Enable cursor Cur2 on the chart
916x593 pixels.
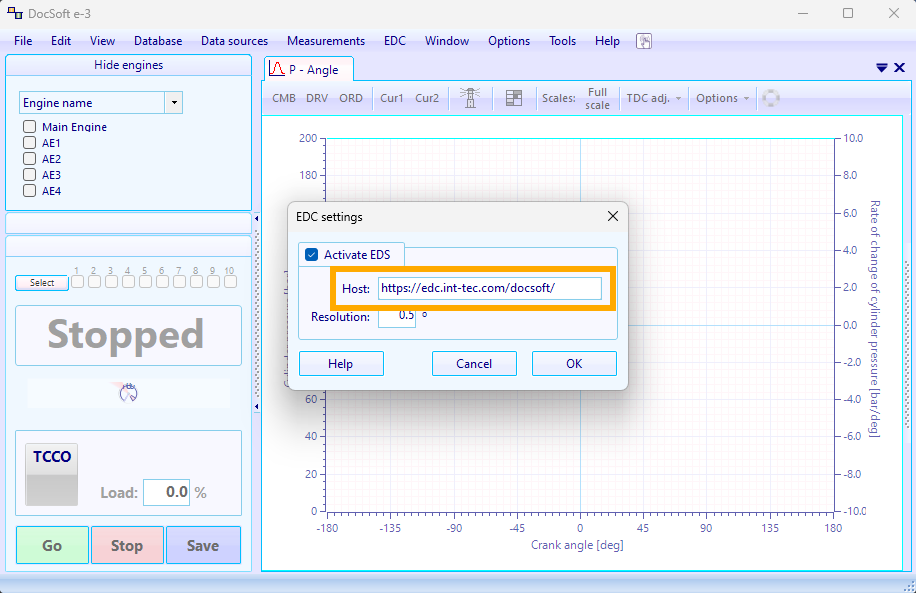(x=427, y=98)
